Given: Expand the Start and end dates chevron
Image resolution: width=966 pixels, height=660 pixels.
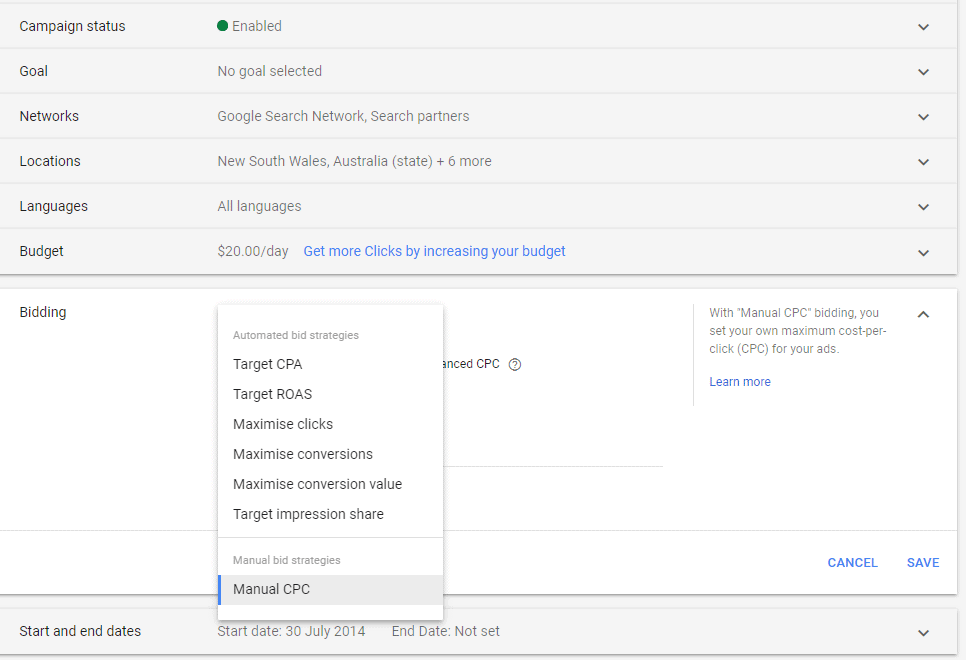Looking at the screenshot, I should [923, 633].
